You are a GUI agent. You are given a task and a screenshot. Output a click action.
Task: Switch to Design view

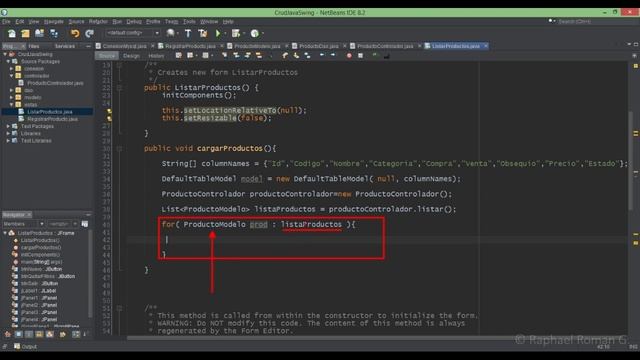(131, 56)
